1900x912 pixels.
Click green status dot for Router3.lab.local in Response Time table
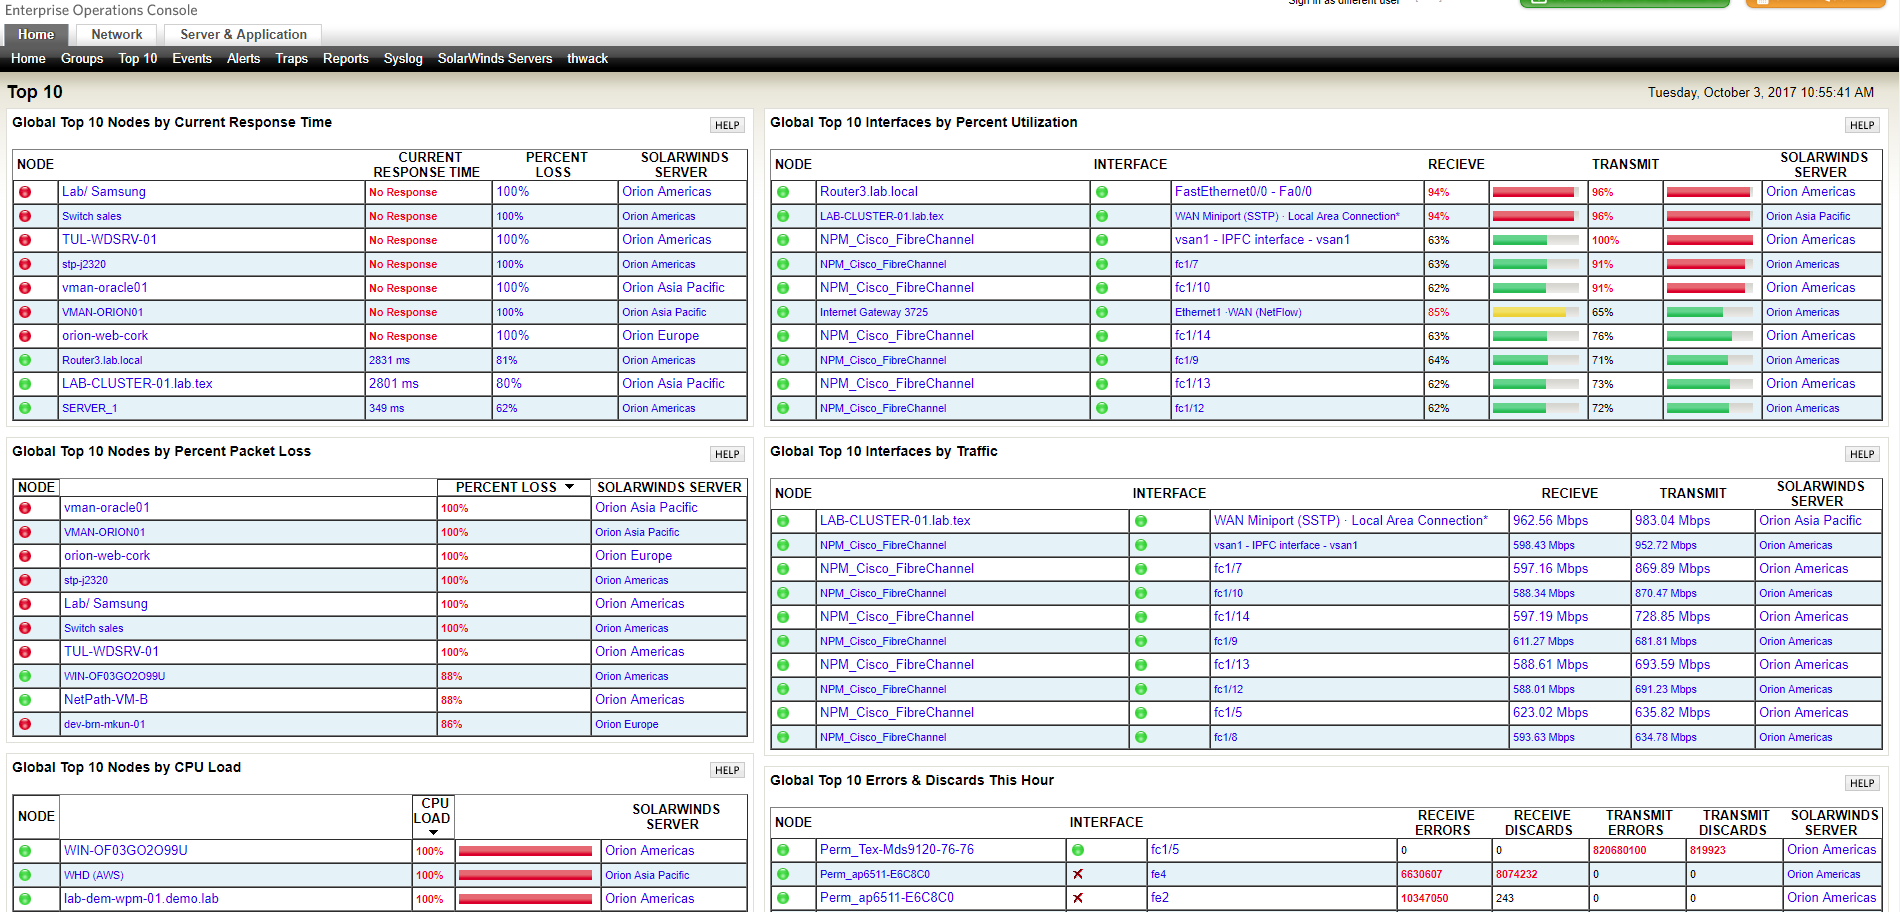coord(25,360)
